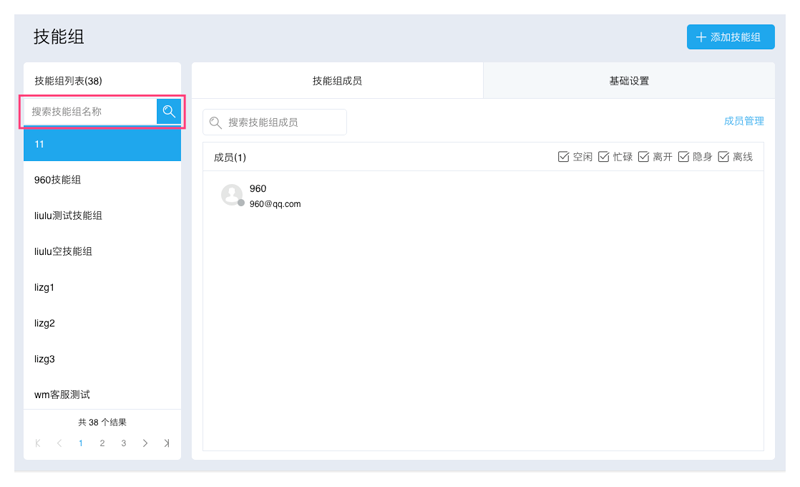
Task: Disable the 离线 status filter
Action: [x=724, y=157]
